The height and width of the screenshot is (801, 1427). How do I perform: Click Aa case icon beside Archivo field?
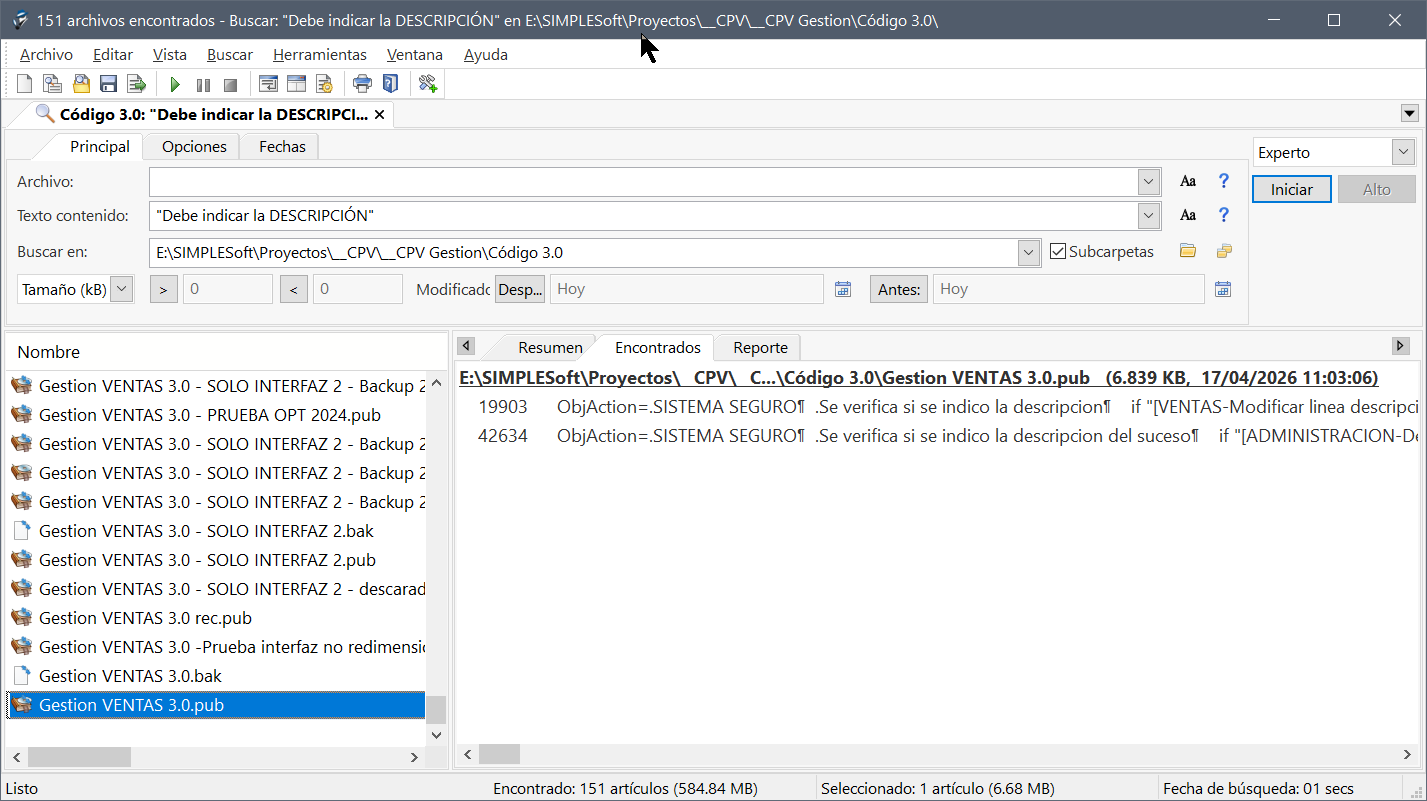1188,182
